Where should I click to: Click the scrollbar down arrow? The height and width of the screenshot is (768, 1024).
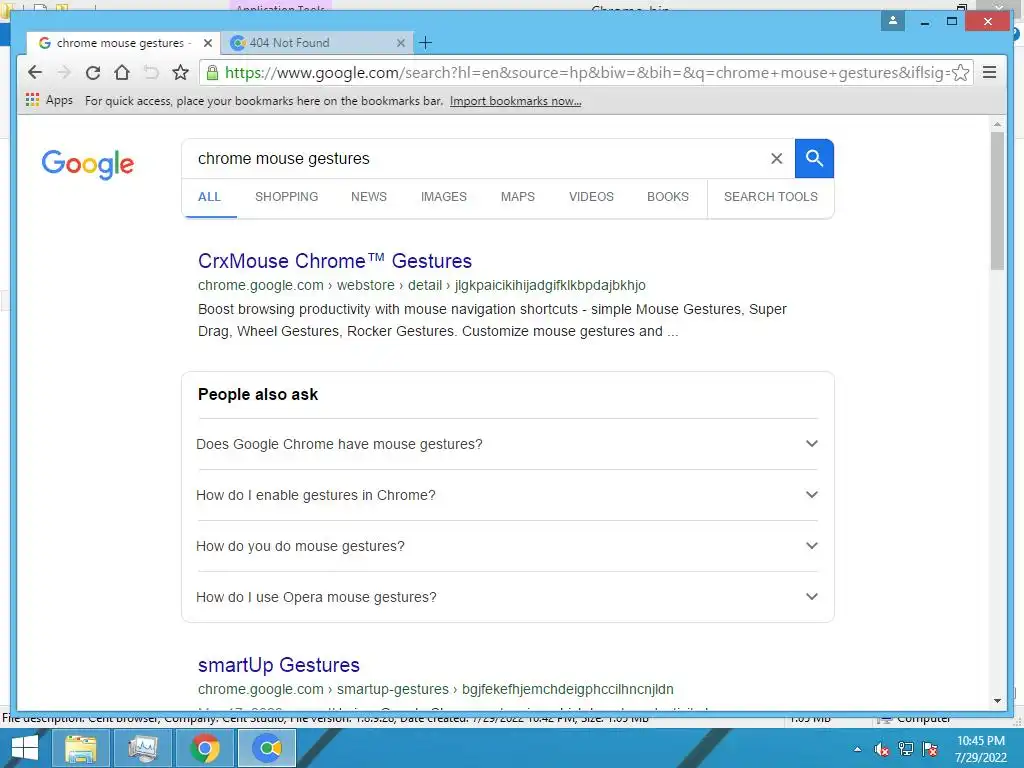tap(997, 701)
